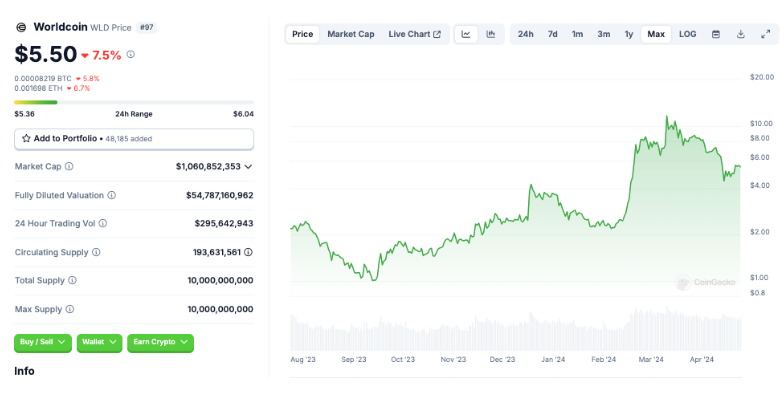Click $54,787,160,962 valuation value
Image resolution: width=784 pixels, height=395 pixels.
coord(220,195)
